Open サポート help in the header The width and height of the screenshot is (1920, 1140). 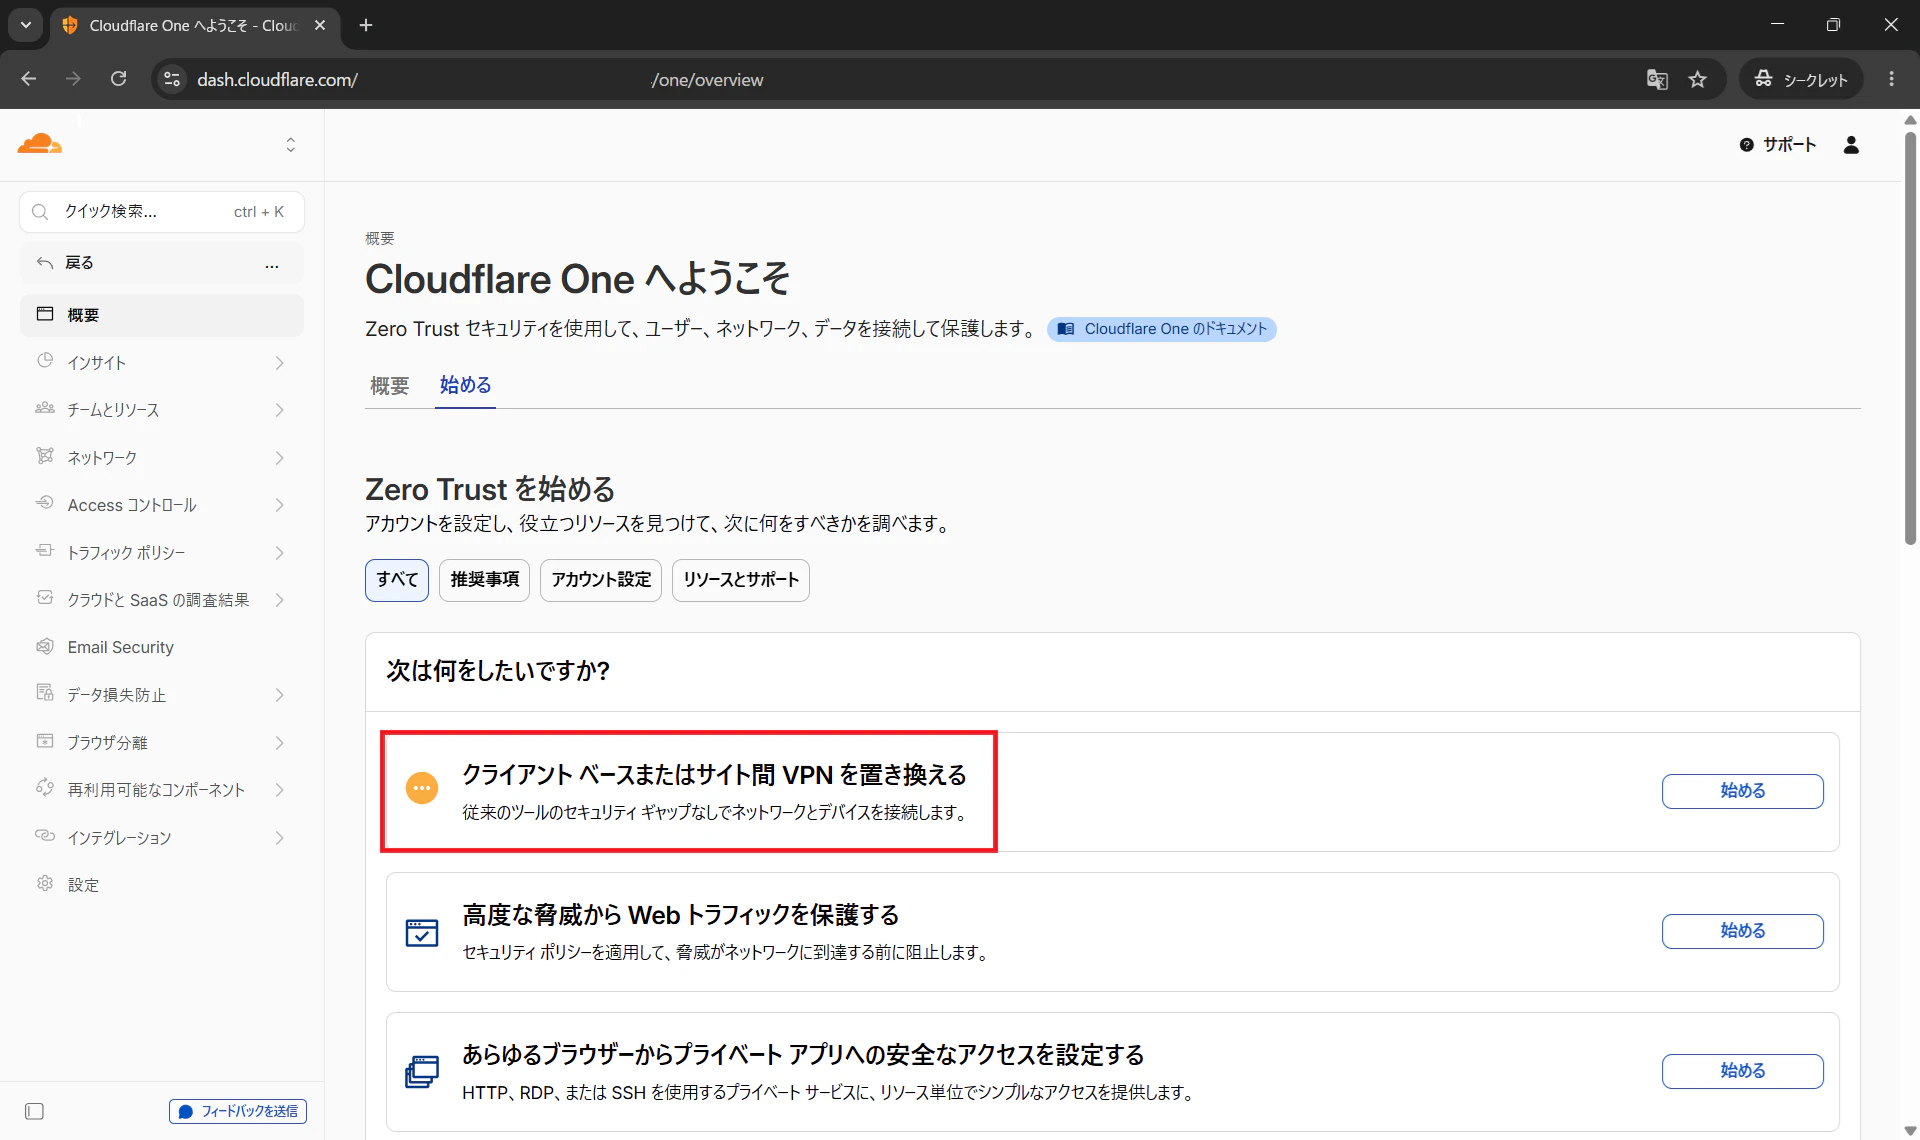(x=1778, y=145)
